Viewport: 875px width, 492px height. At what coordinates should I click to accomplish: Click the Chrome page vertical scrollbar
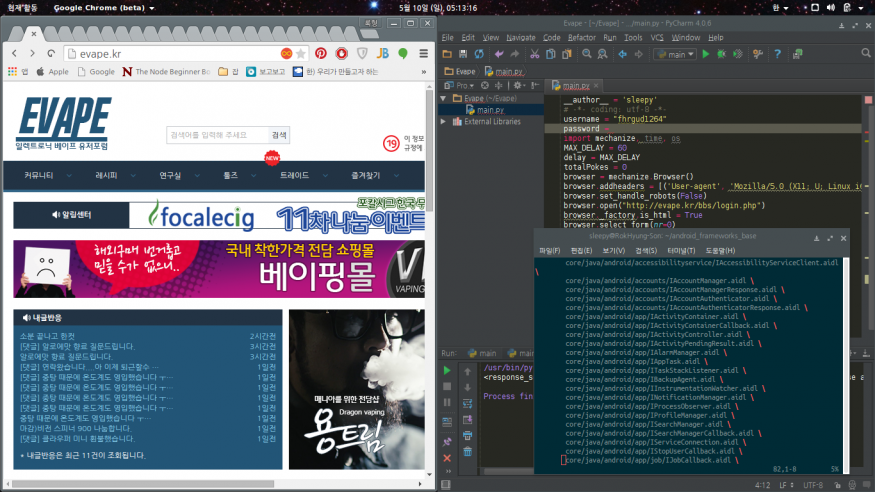click(429, 149)
